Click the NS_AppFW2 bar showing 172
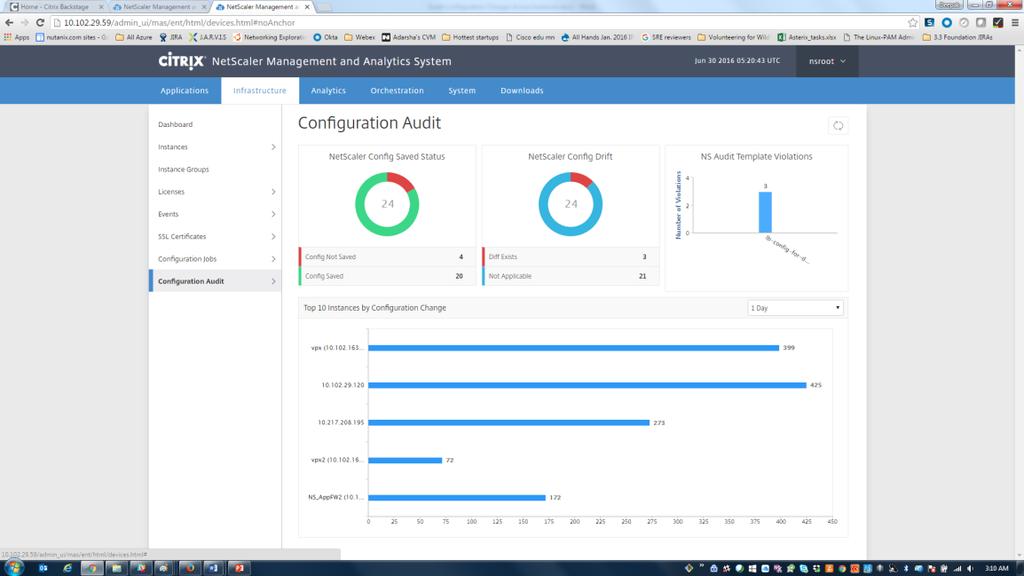 (x=456, y=498)
